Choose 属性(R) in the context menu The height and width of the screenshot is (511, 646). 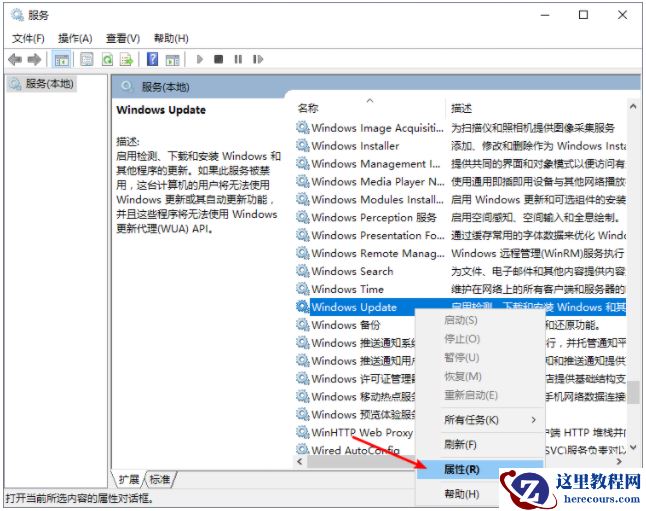480,469
